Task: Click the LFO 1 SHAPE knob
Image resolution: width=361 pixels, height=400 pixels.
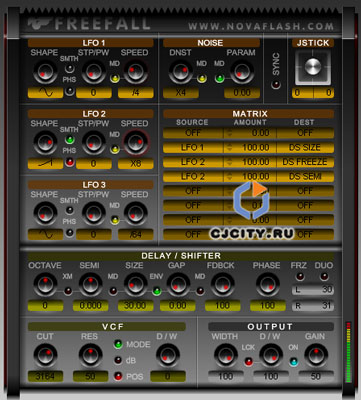Action: tap(45, 72)
